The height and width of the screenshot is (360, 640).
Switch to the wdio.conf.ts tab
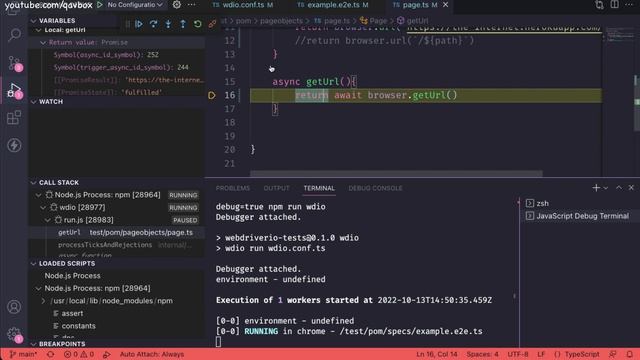tap(243, 5)
